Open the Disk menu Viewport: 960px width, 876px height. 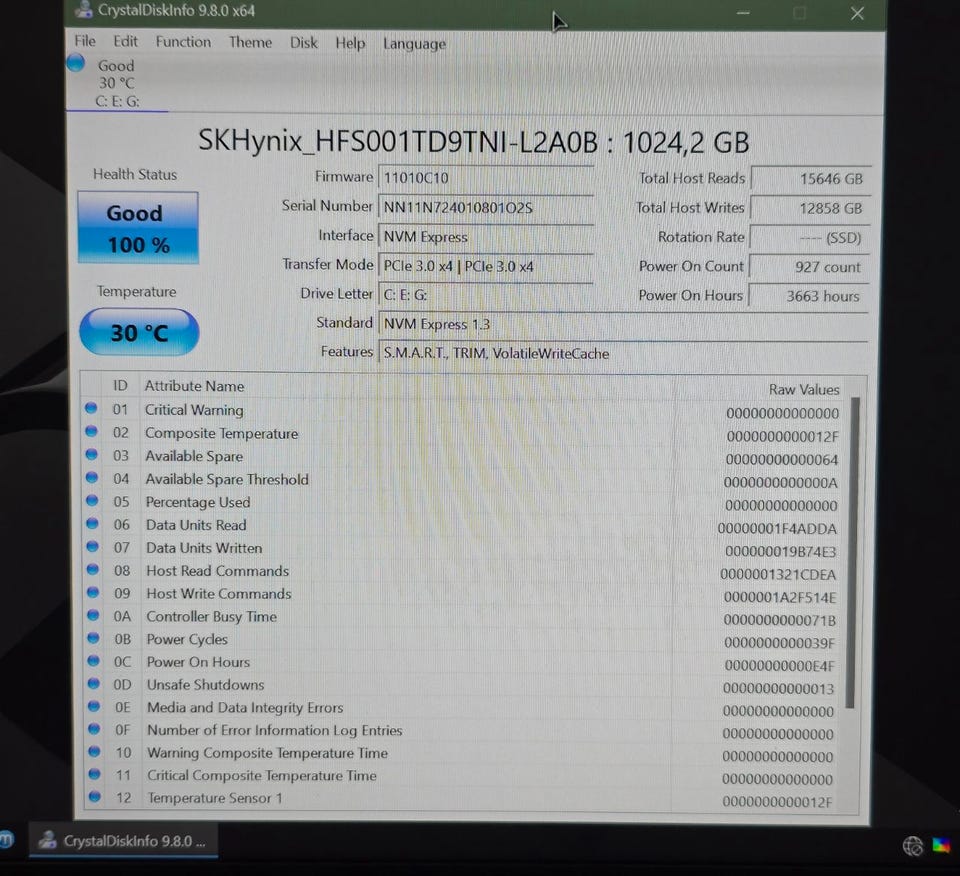tap(304, 43)
